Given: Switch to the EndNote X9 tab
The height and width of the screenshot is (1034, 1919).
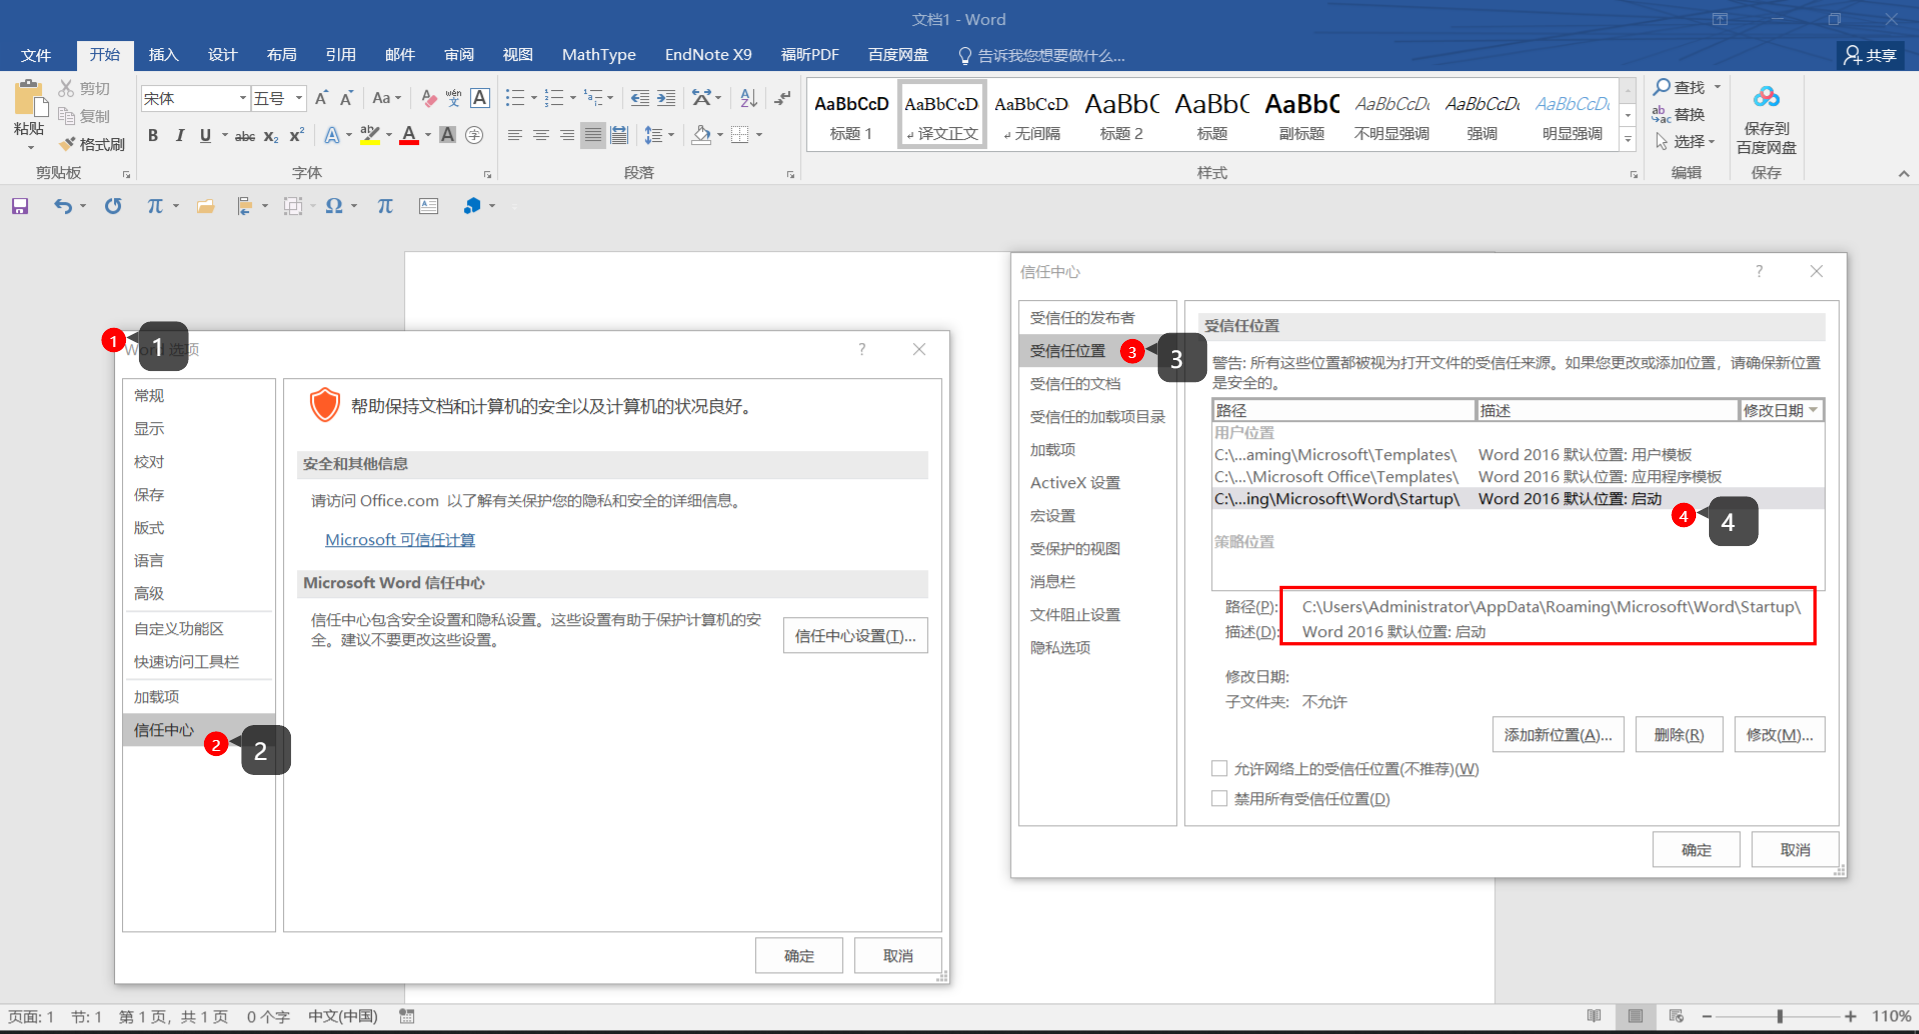Looking at the screenshot, I should [708, 55].
